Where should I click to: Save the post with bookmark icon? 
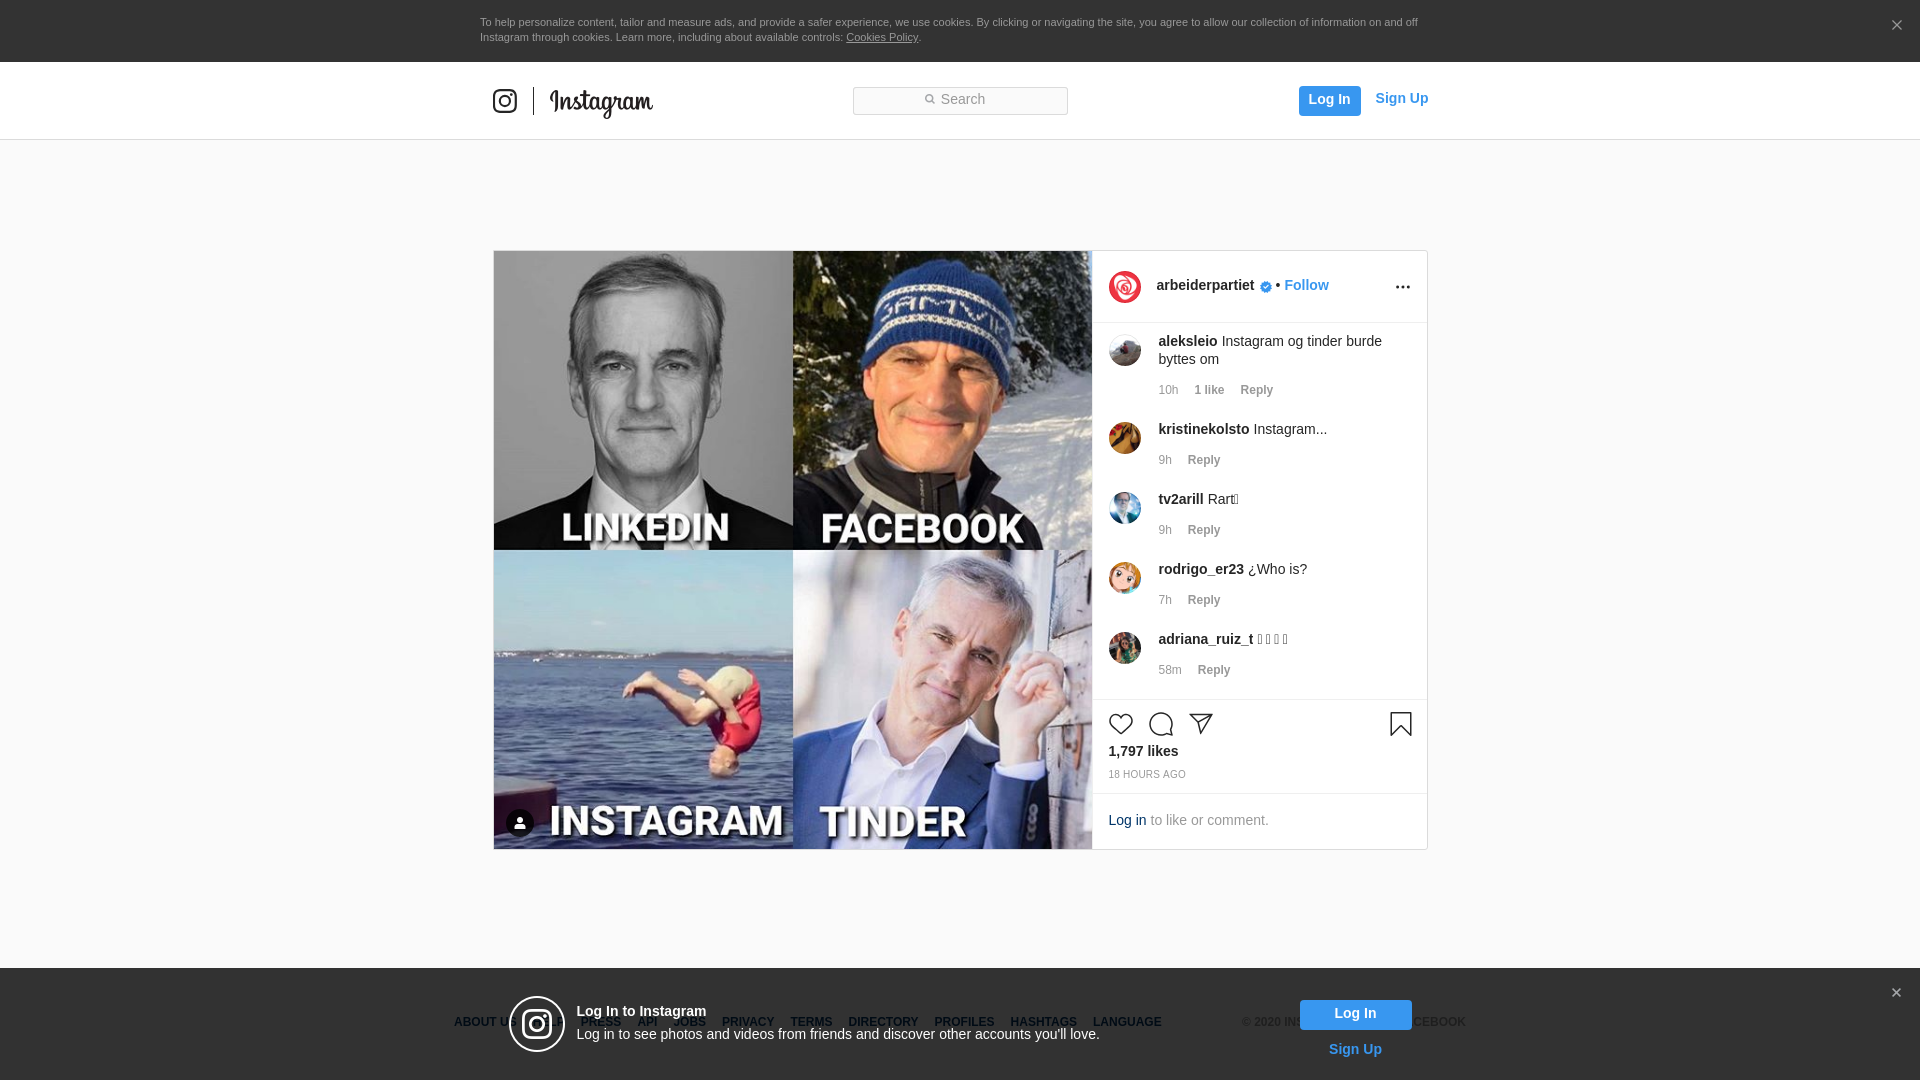pyautogui.click(x=1401, y=724)
